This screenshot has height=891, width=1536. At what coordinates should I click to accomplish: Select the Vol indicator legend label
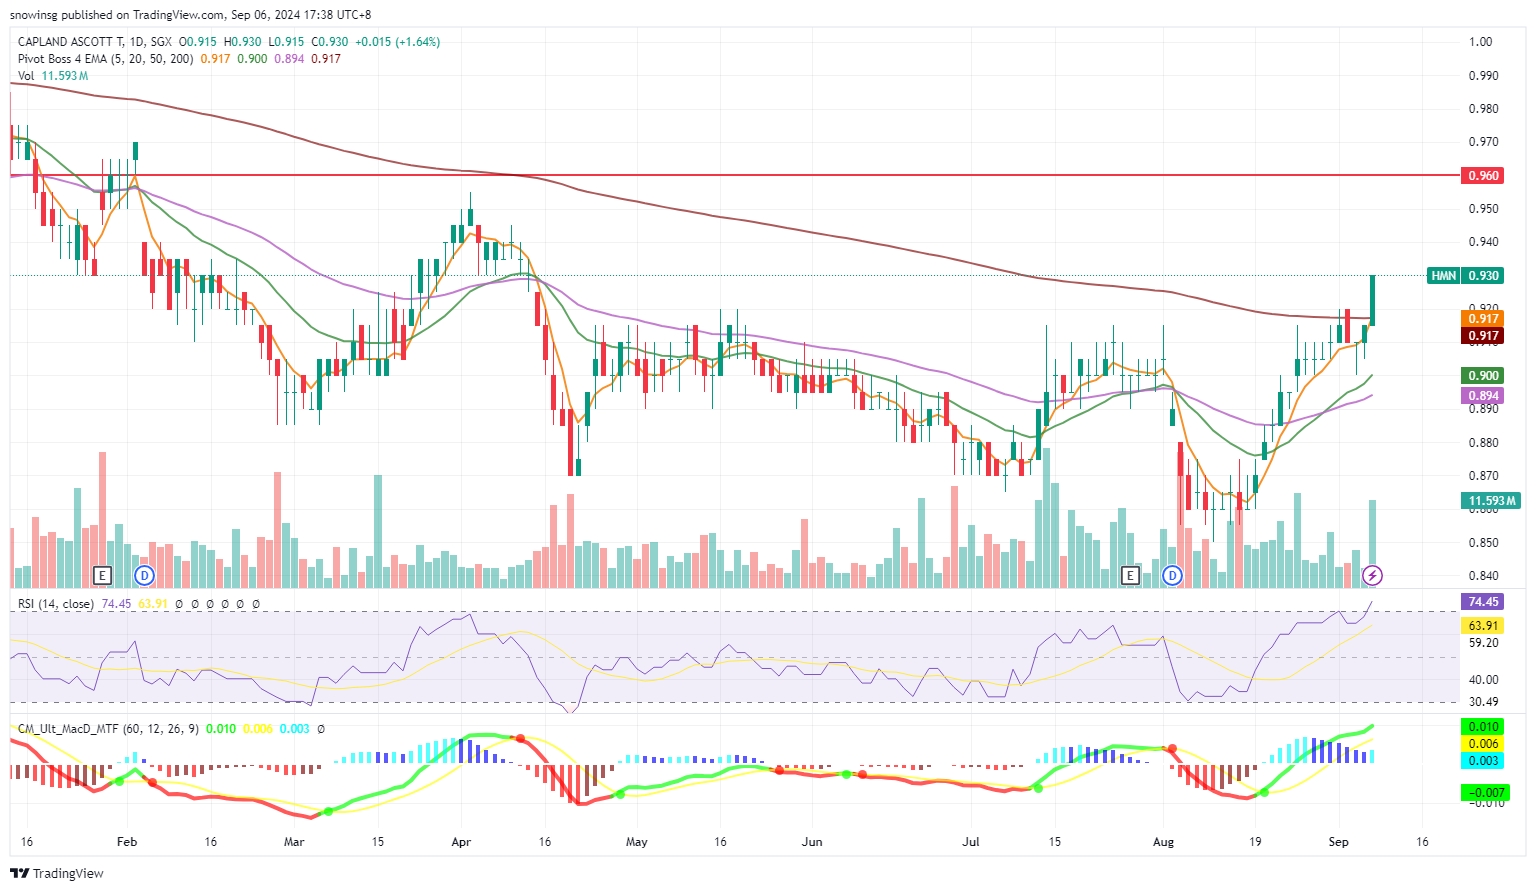pos(26,76)
